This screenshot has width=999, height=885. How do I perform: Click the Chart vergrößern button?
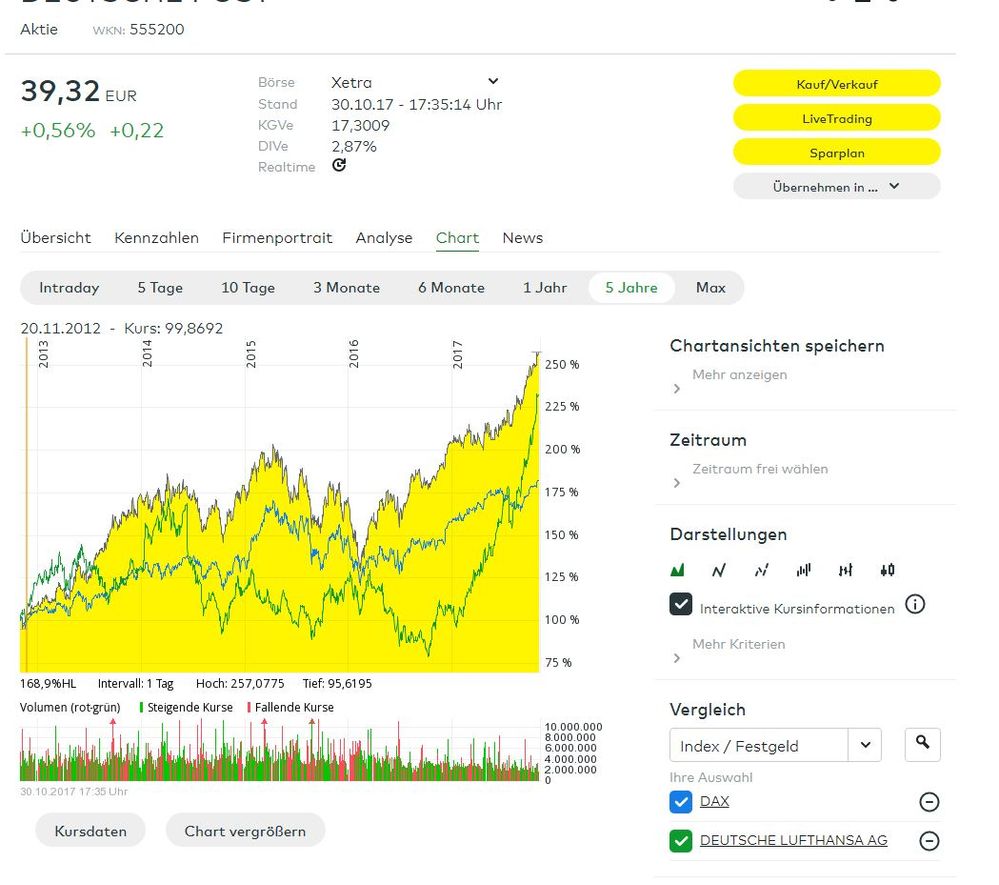(x=245, y=831)
